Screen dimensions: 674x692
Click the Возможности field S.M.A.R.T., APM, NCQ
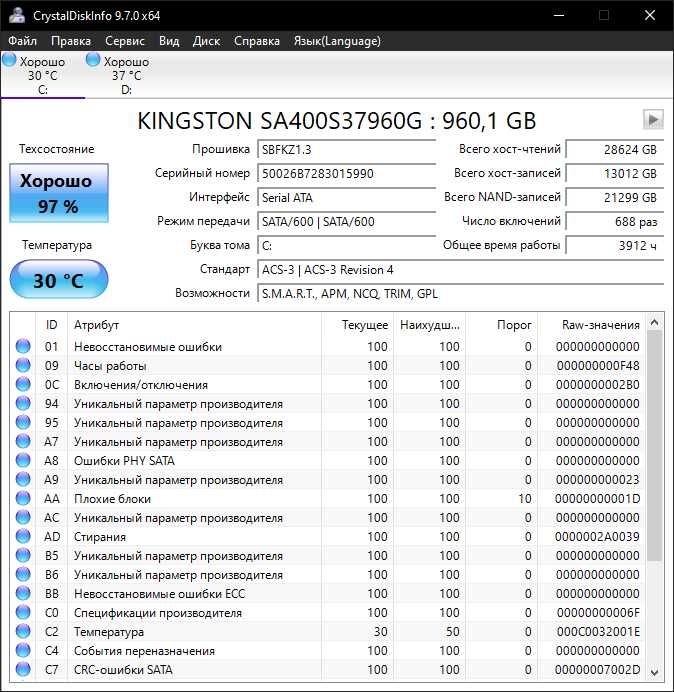tap(460, 293)
